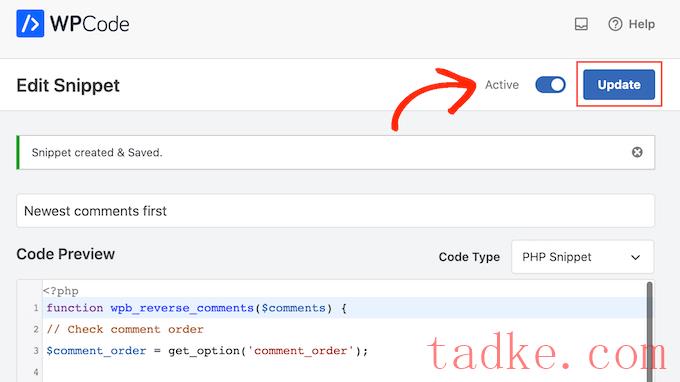Click the code editor vertical scrollbar
680x382 pixels.
coord(649,332)
